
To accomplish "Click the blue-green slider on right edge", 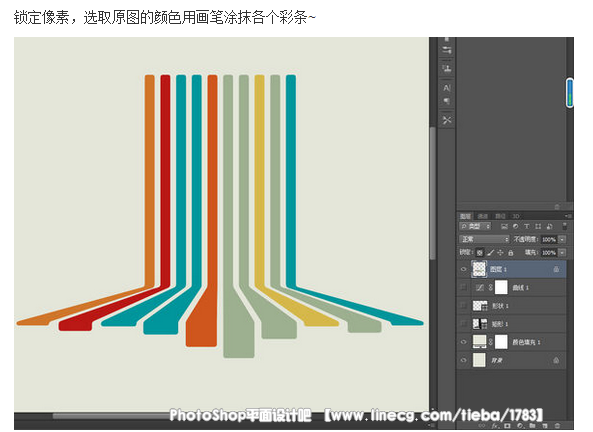I will tap(570, 92).
